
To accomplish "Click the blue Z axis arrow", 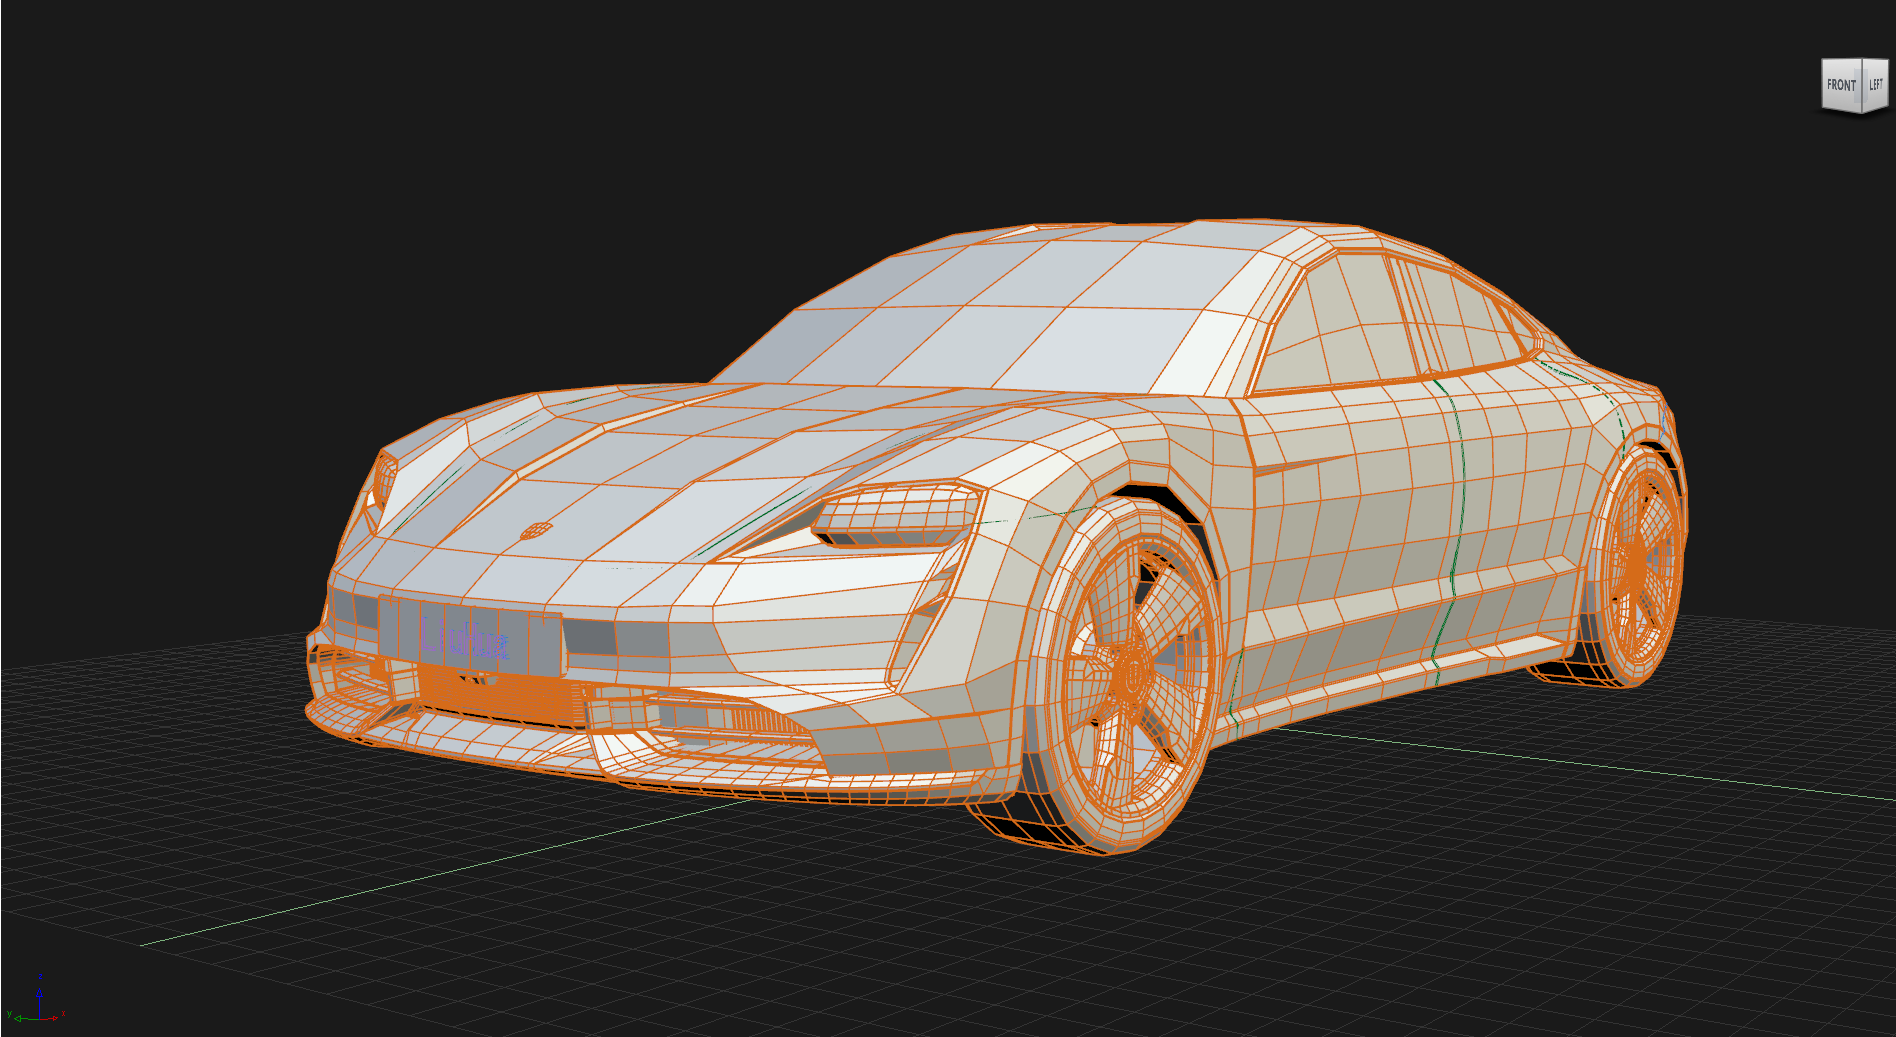I will point(40,993).
